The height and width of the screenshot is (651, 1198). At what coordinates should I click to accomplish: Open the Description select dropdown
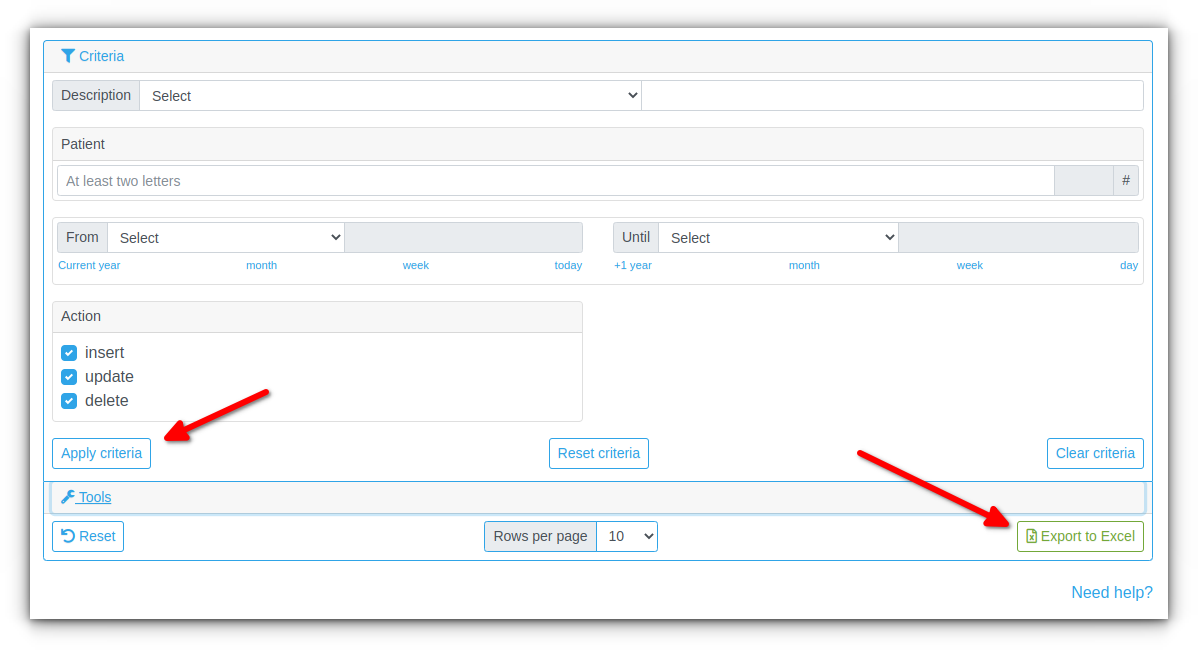[x=390, y=96]
